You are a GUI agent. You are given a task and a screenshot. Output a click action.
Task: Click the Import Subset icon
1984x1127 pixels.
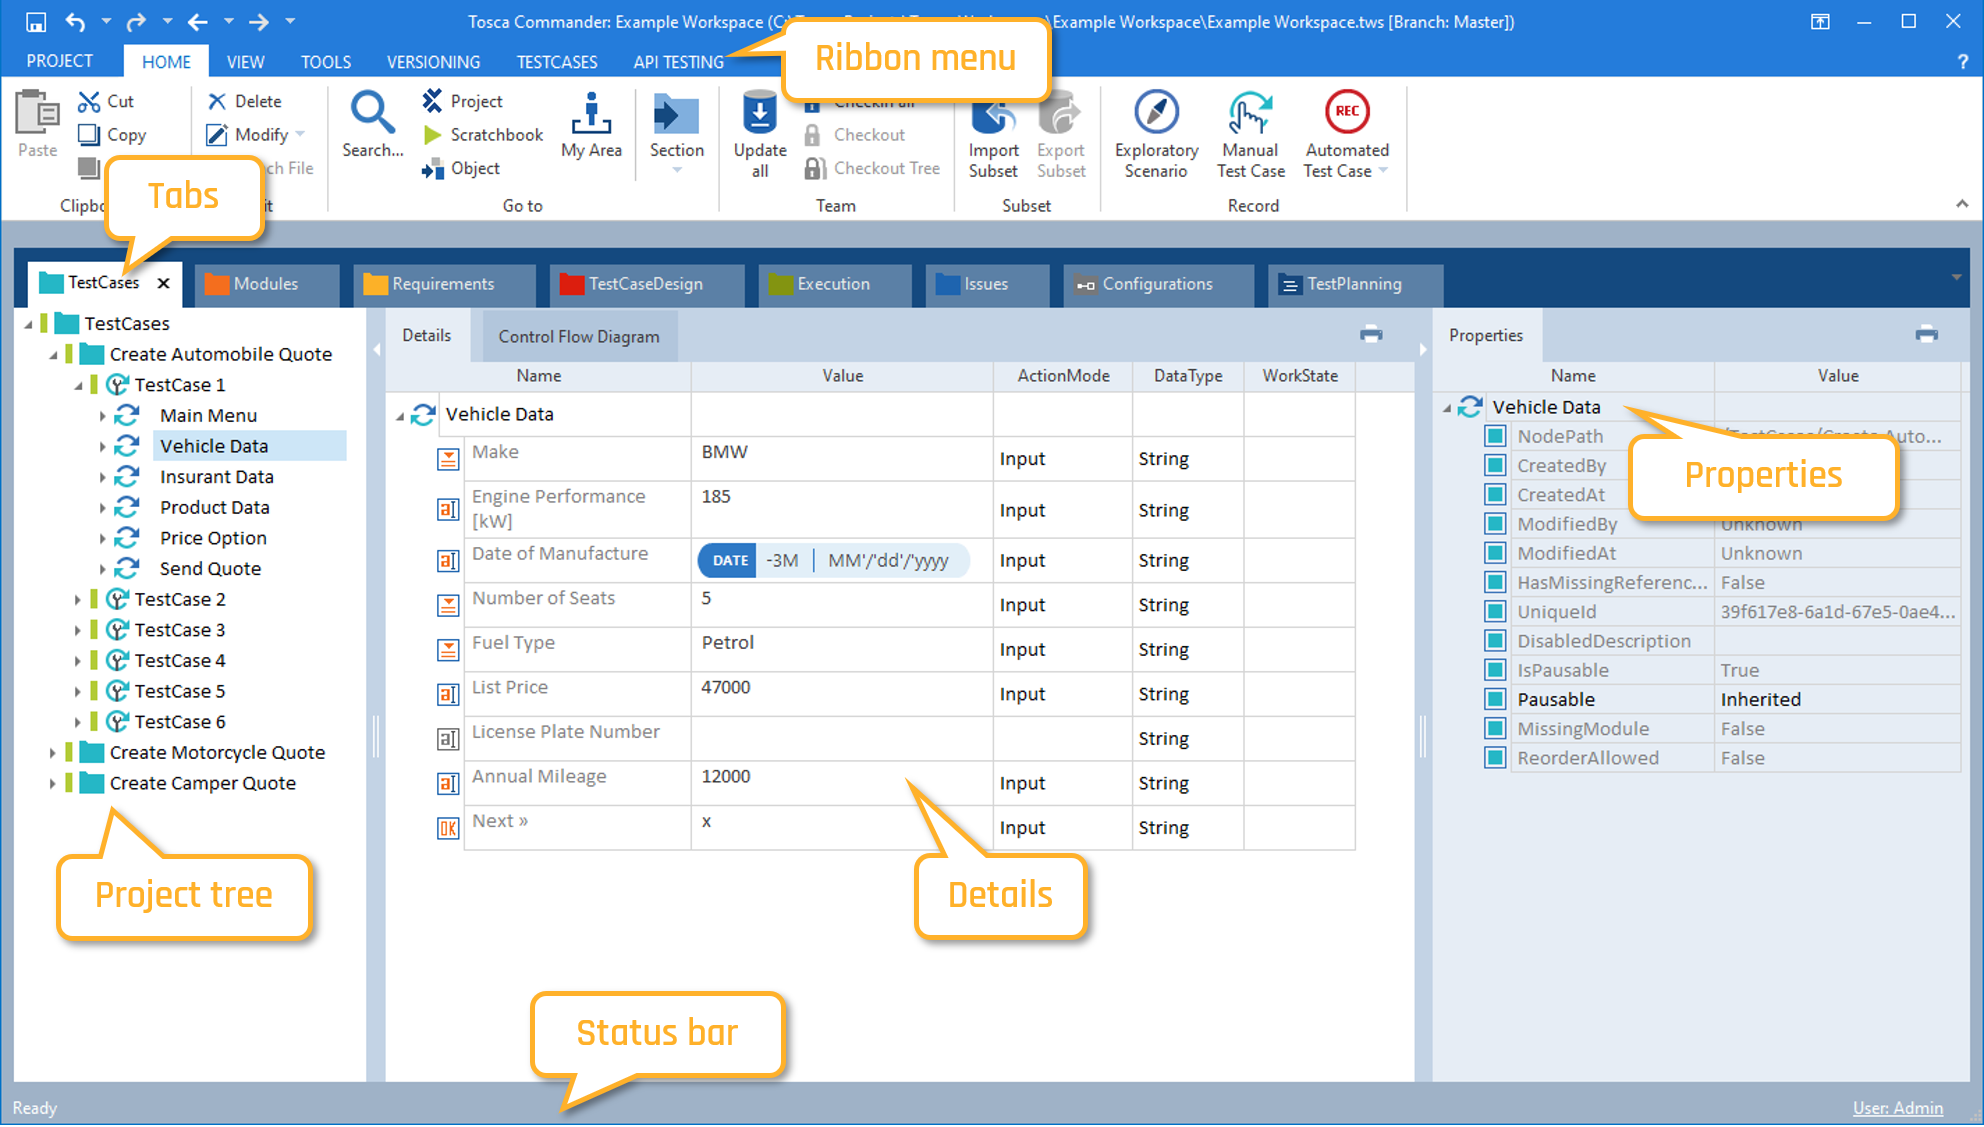tap(992, 113)
